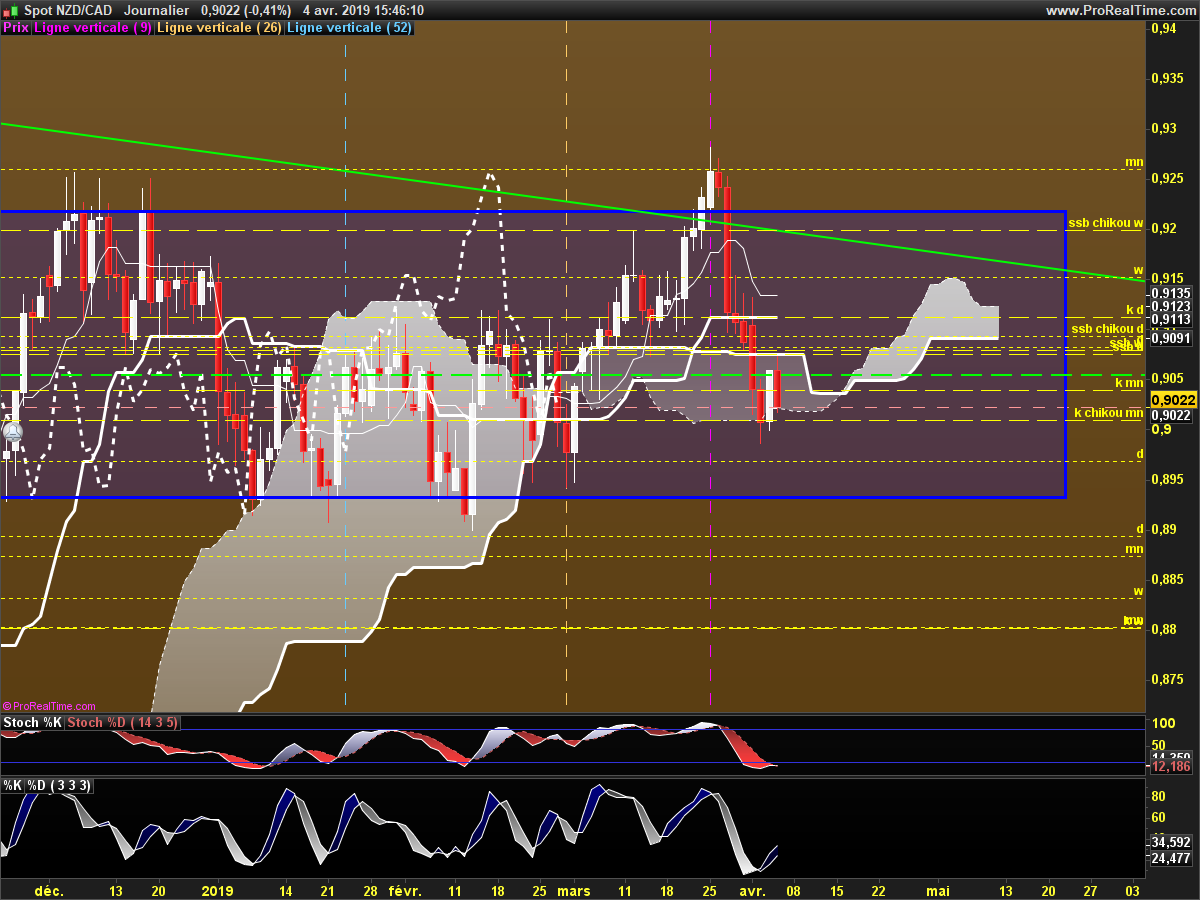Click 0,925 on the price axis
The image size is (1200, 900).
click(1167, 178)
